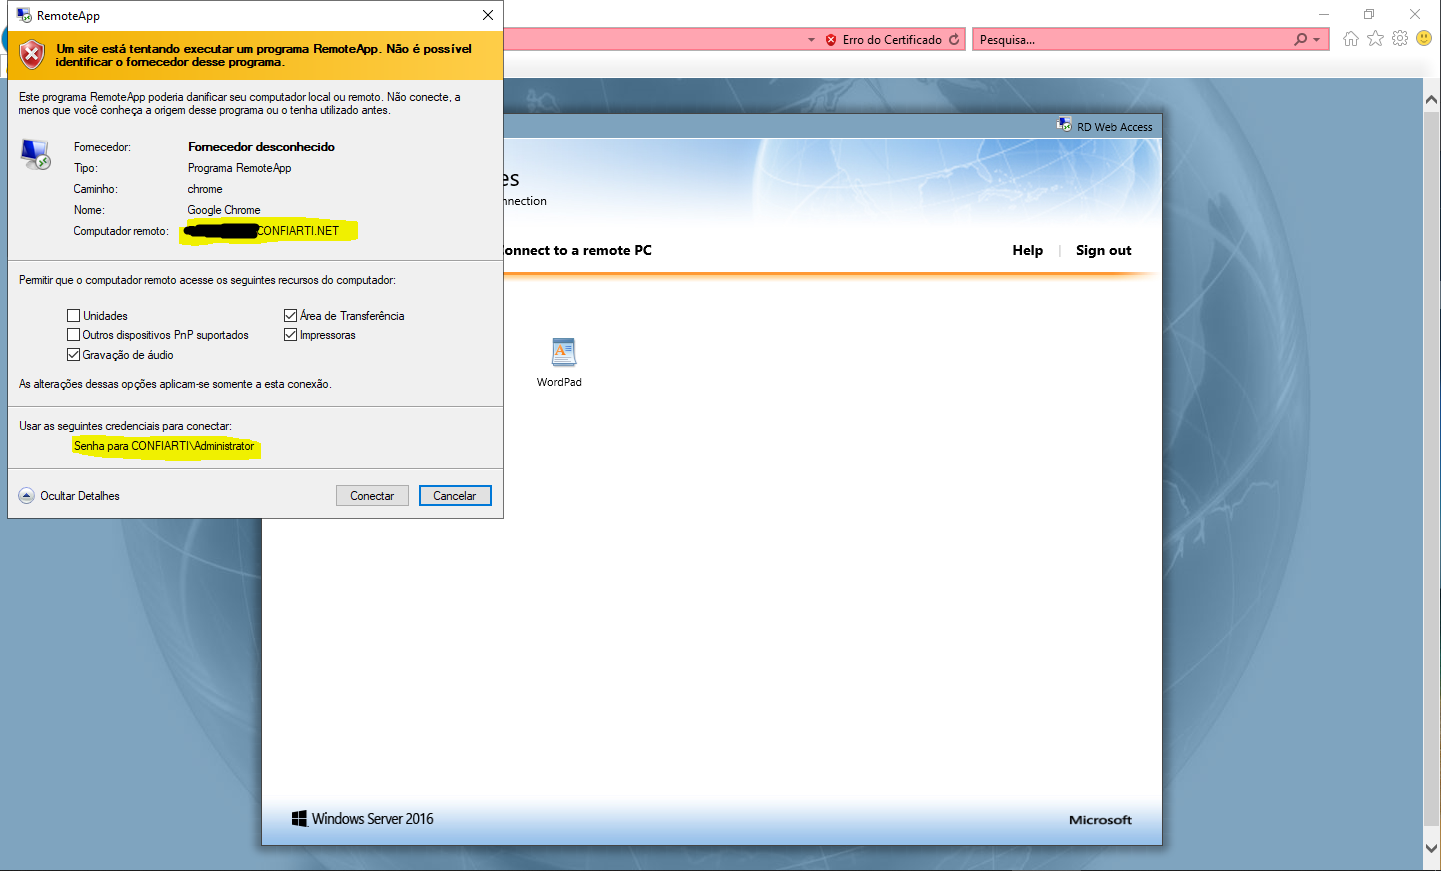Click Senha para CONFIARTI\Administrator text
The height and width of the screenshot is (871, 1441).
(x=164, y=446)
